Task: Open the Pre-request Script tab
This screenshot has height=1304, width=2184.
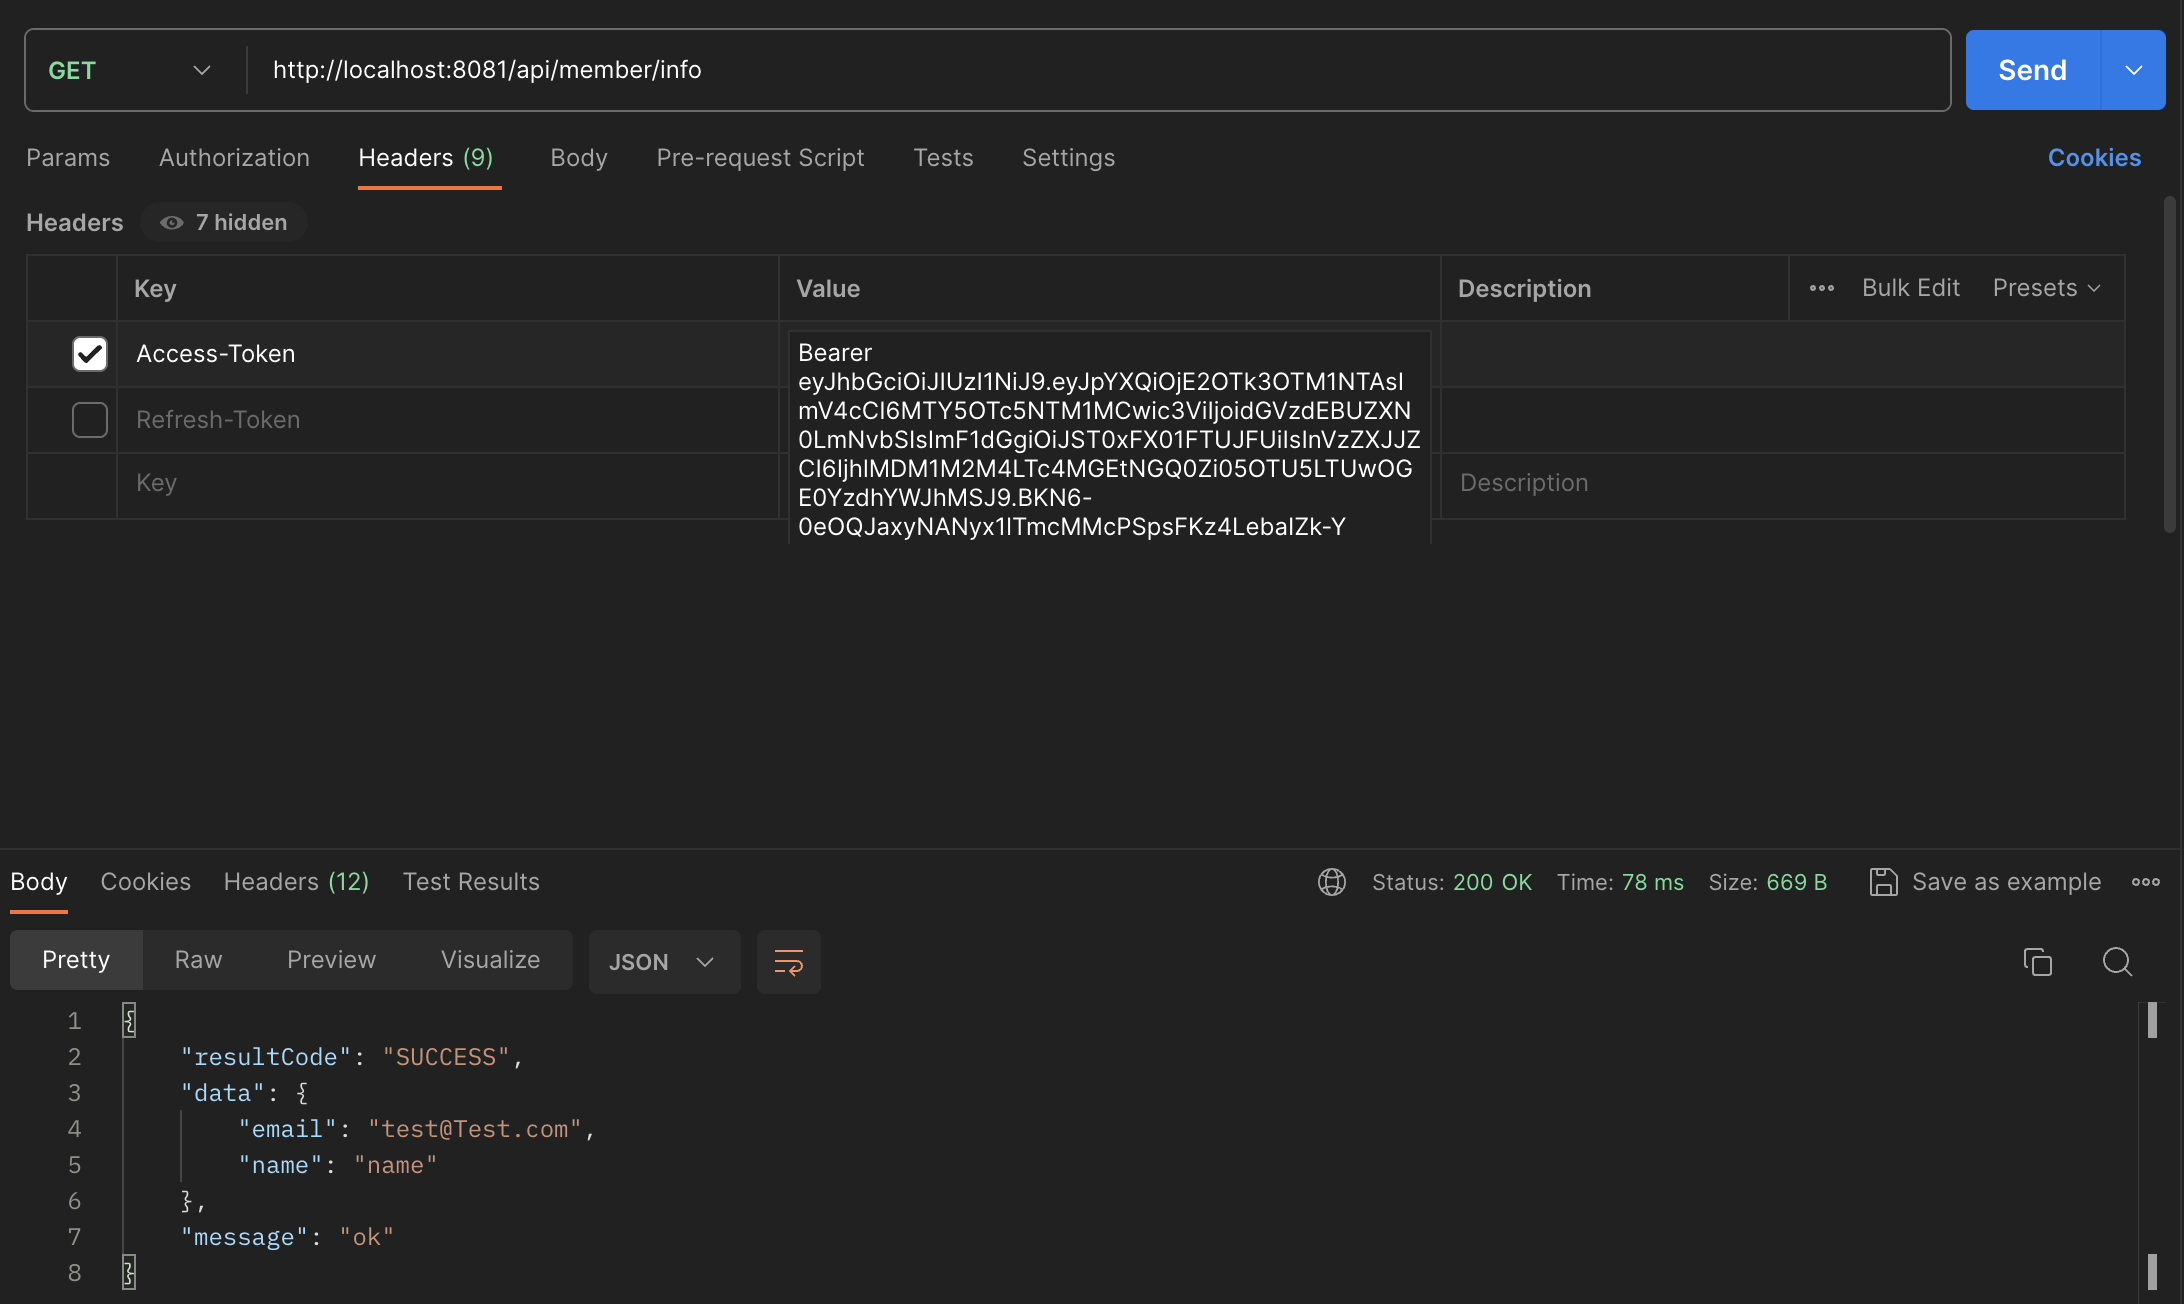Action: 760,158
